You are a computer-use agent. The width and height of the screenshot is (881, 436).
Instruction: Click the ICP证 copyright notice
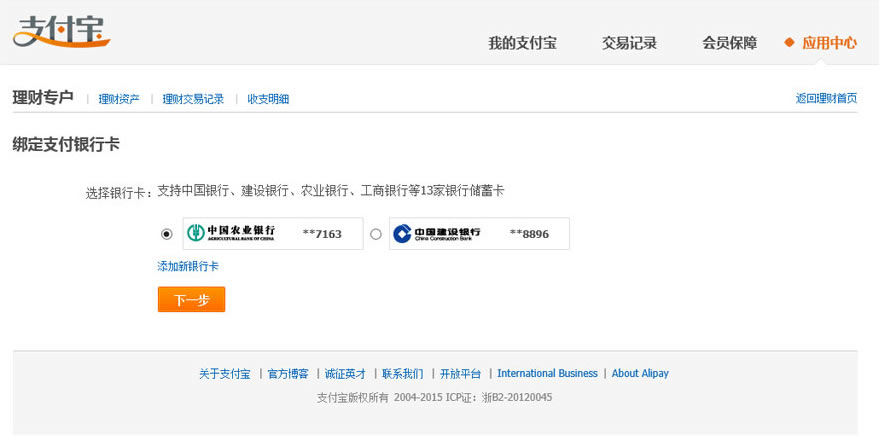pos(435,398)
